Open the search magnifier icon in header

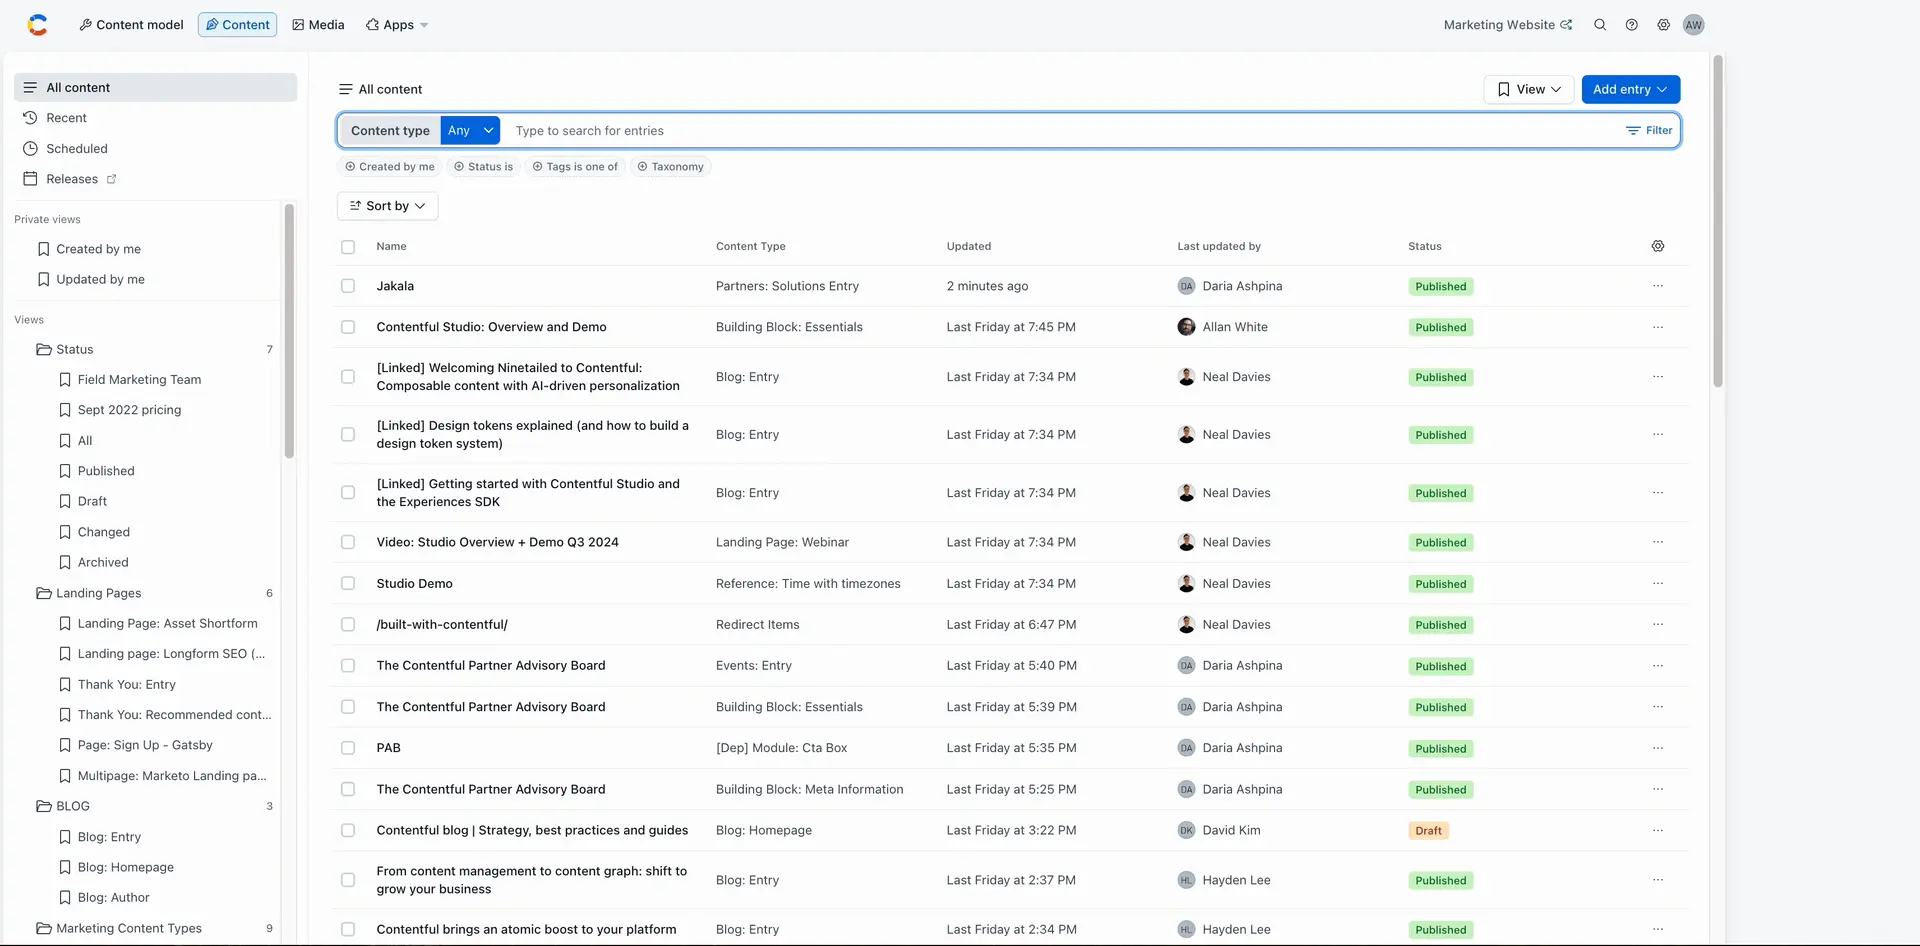1600,25
